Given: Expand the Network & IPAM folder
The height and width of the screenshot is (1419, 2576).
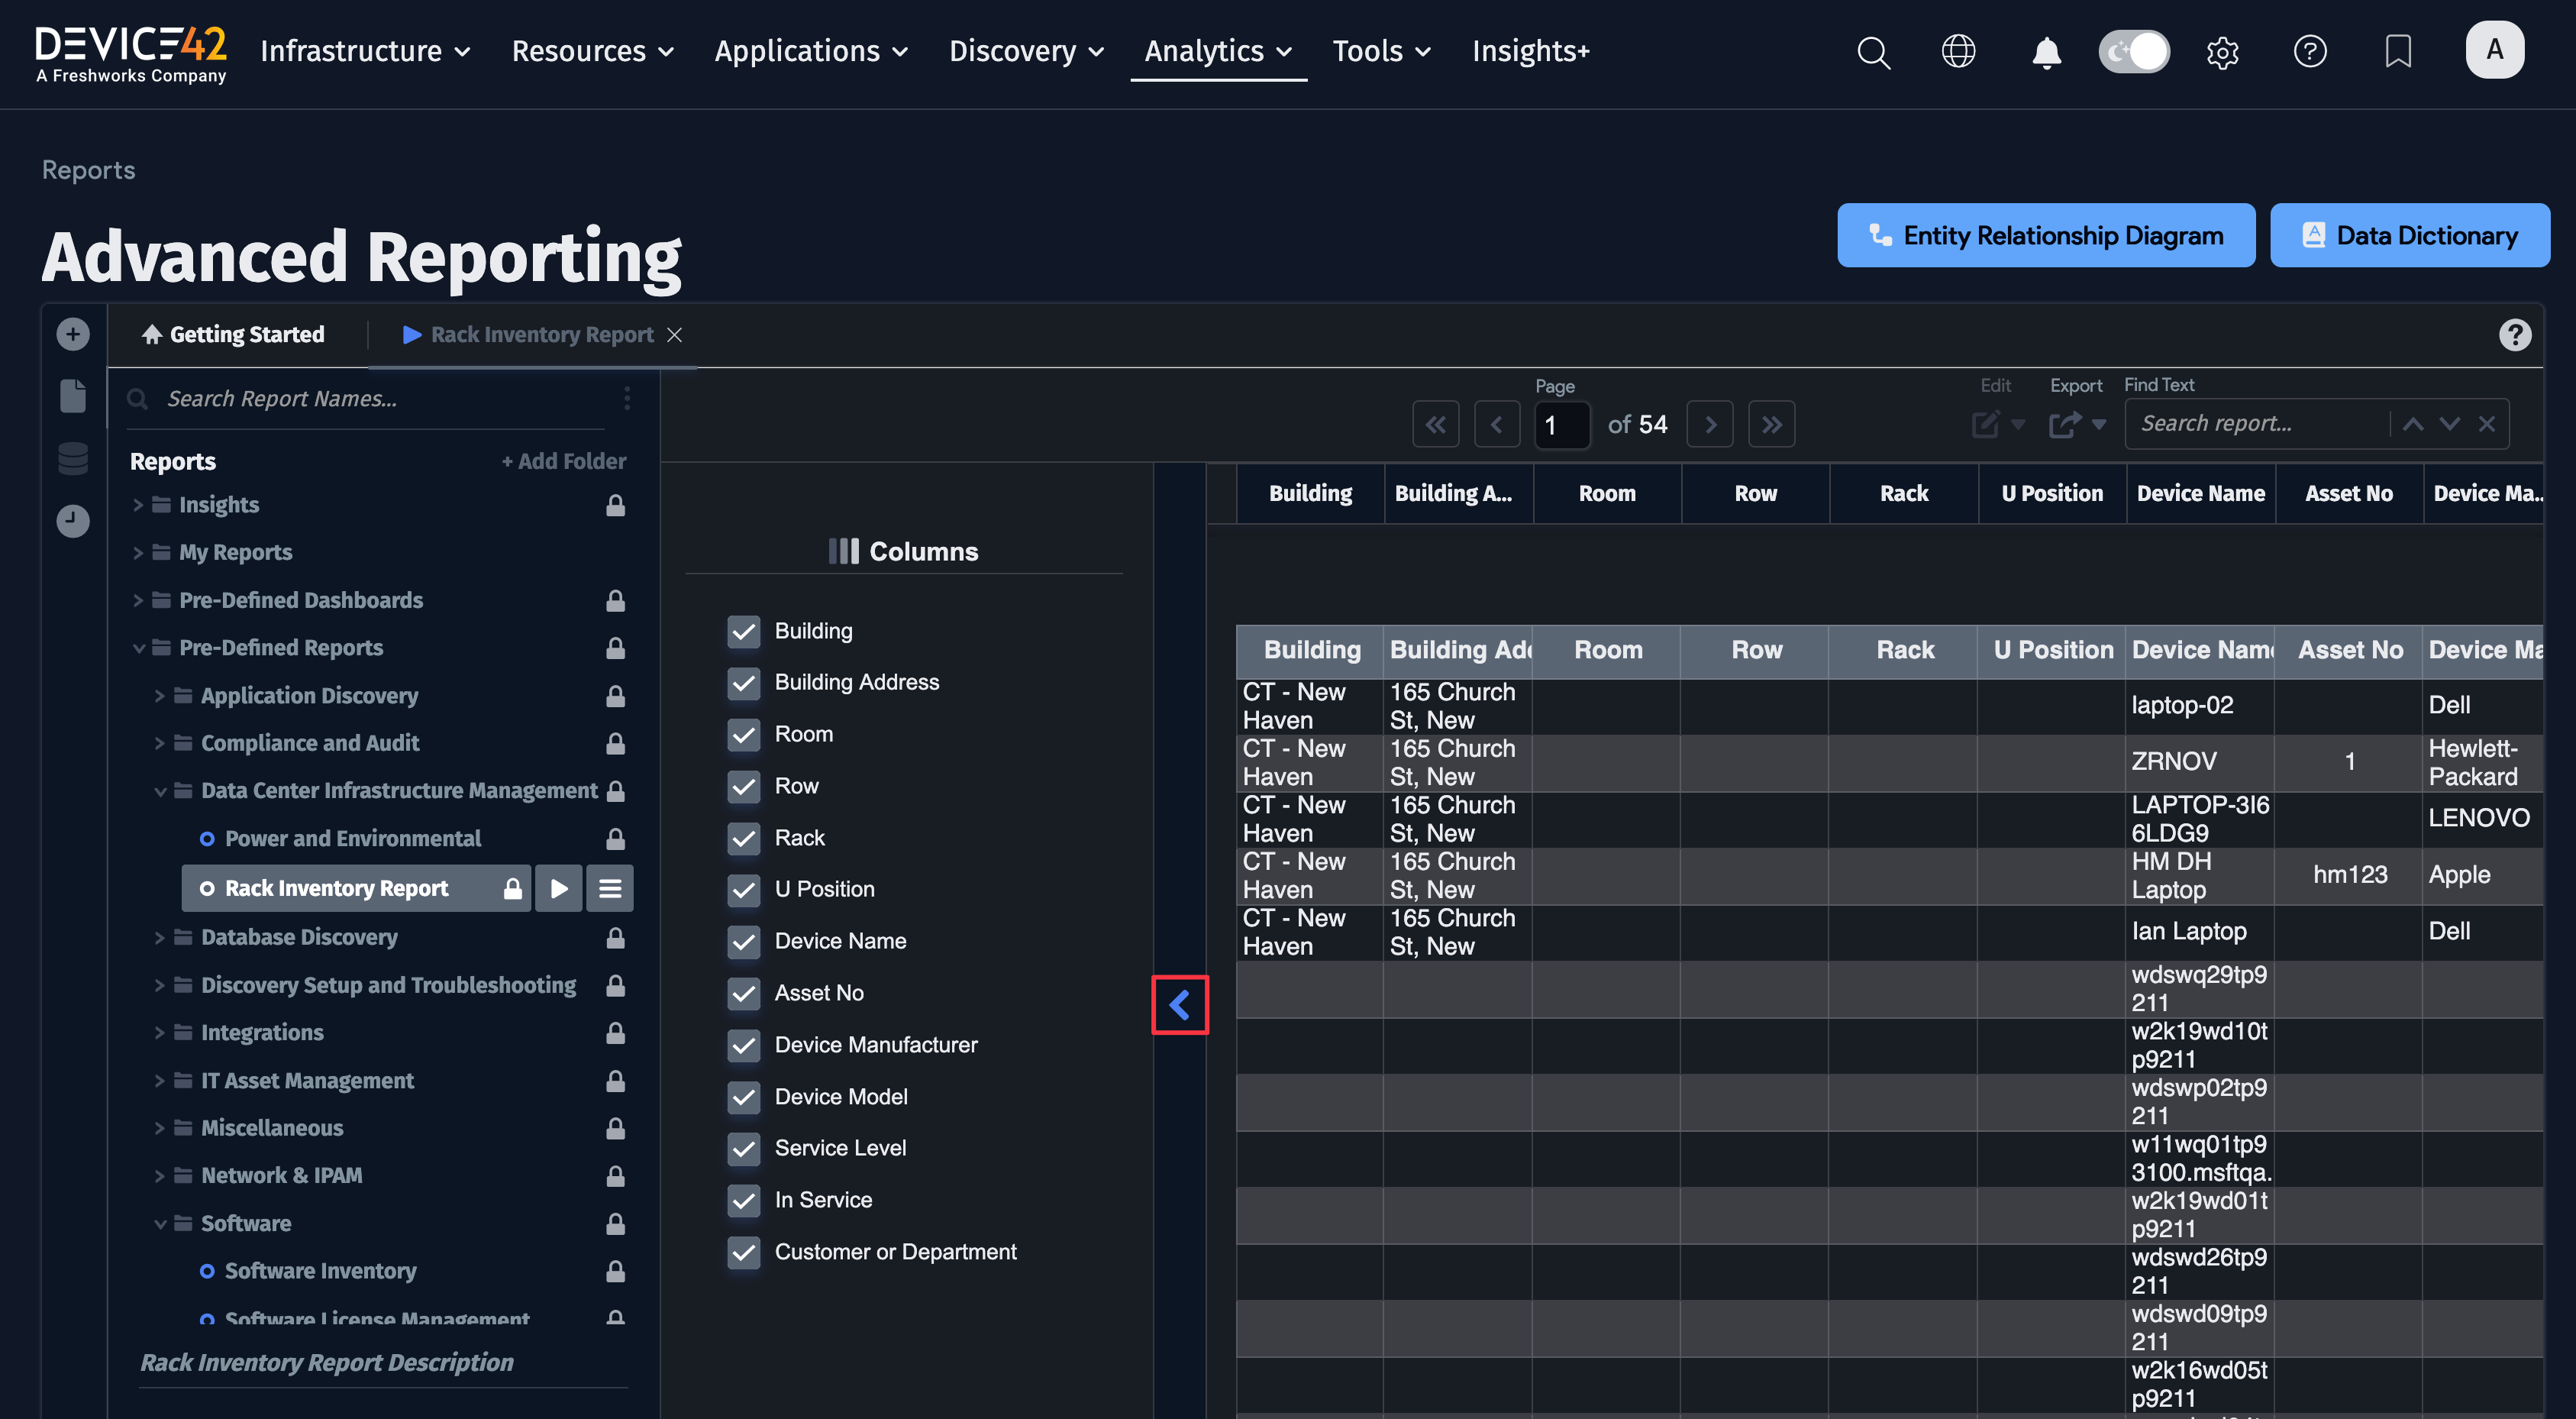Looking at the screenshot, I should [x=160, y=1175].
